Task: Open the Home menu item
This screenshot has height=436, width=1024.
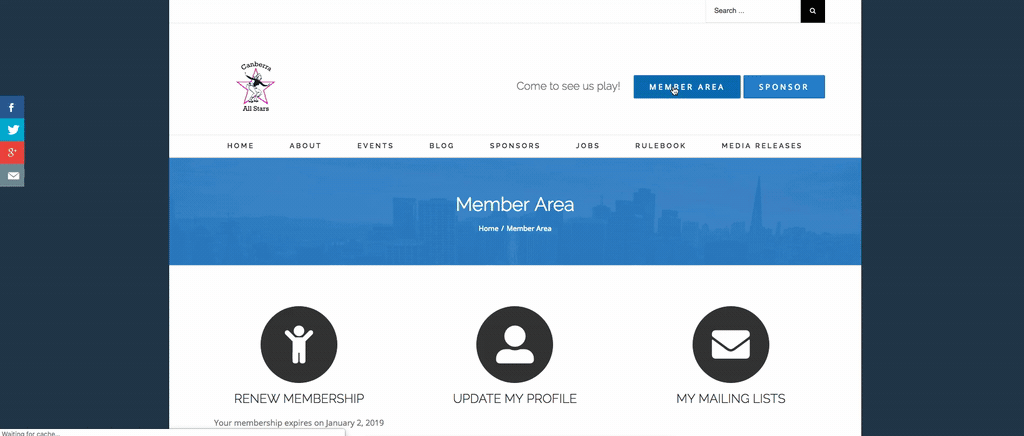Action: pos(240,146)
